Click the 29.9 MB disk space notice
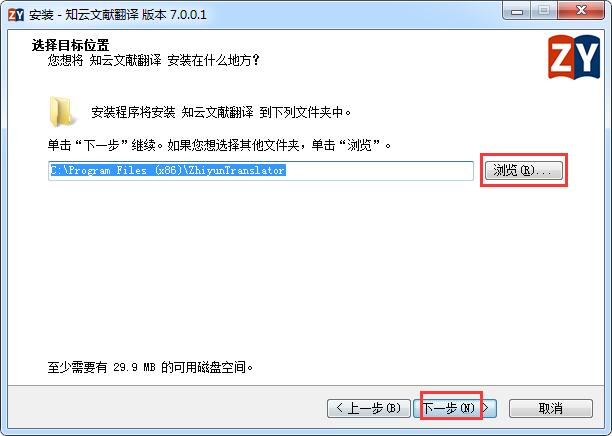This screenshot has width=612, height=436. click(150, 367)
